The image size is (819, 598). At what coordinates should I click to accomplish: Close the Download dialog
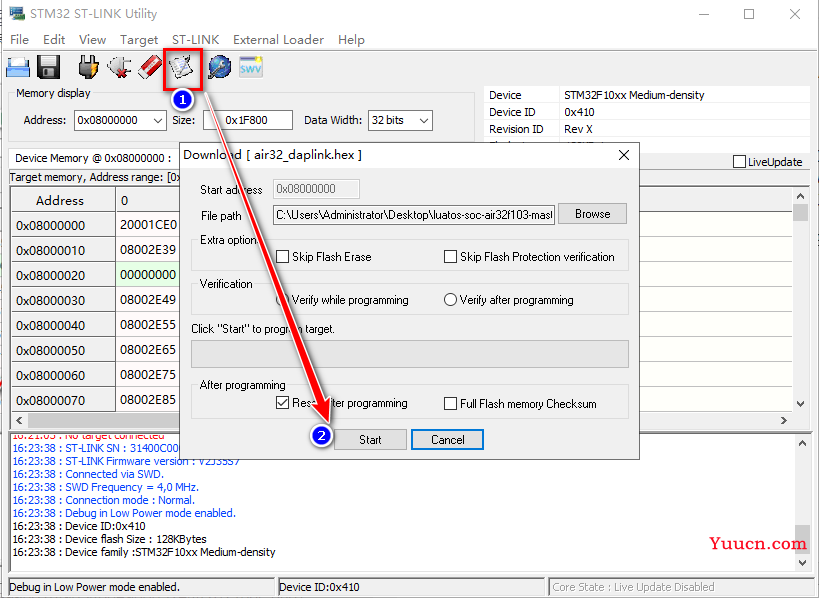[624, 155]
